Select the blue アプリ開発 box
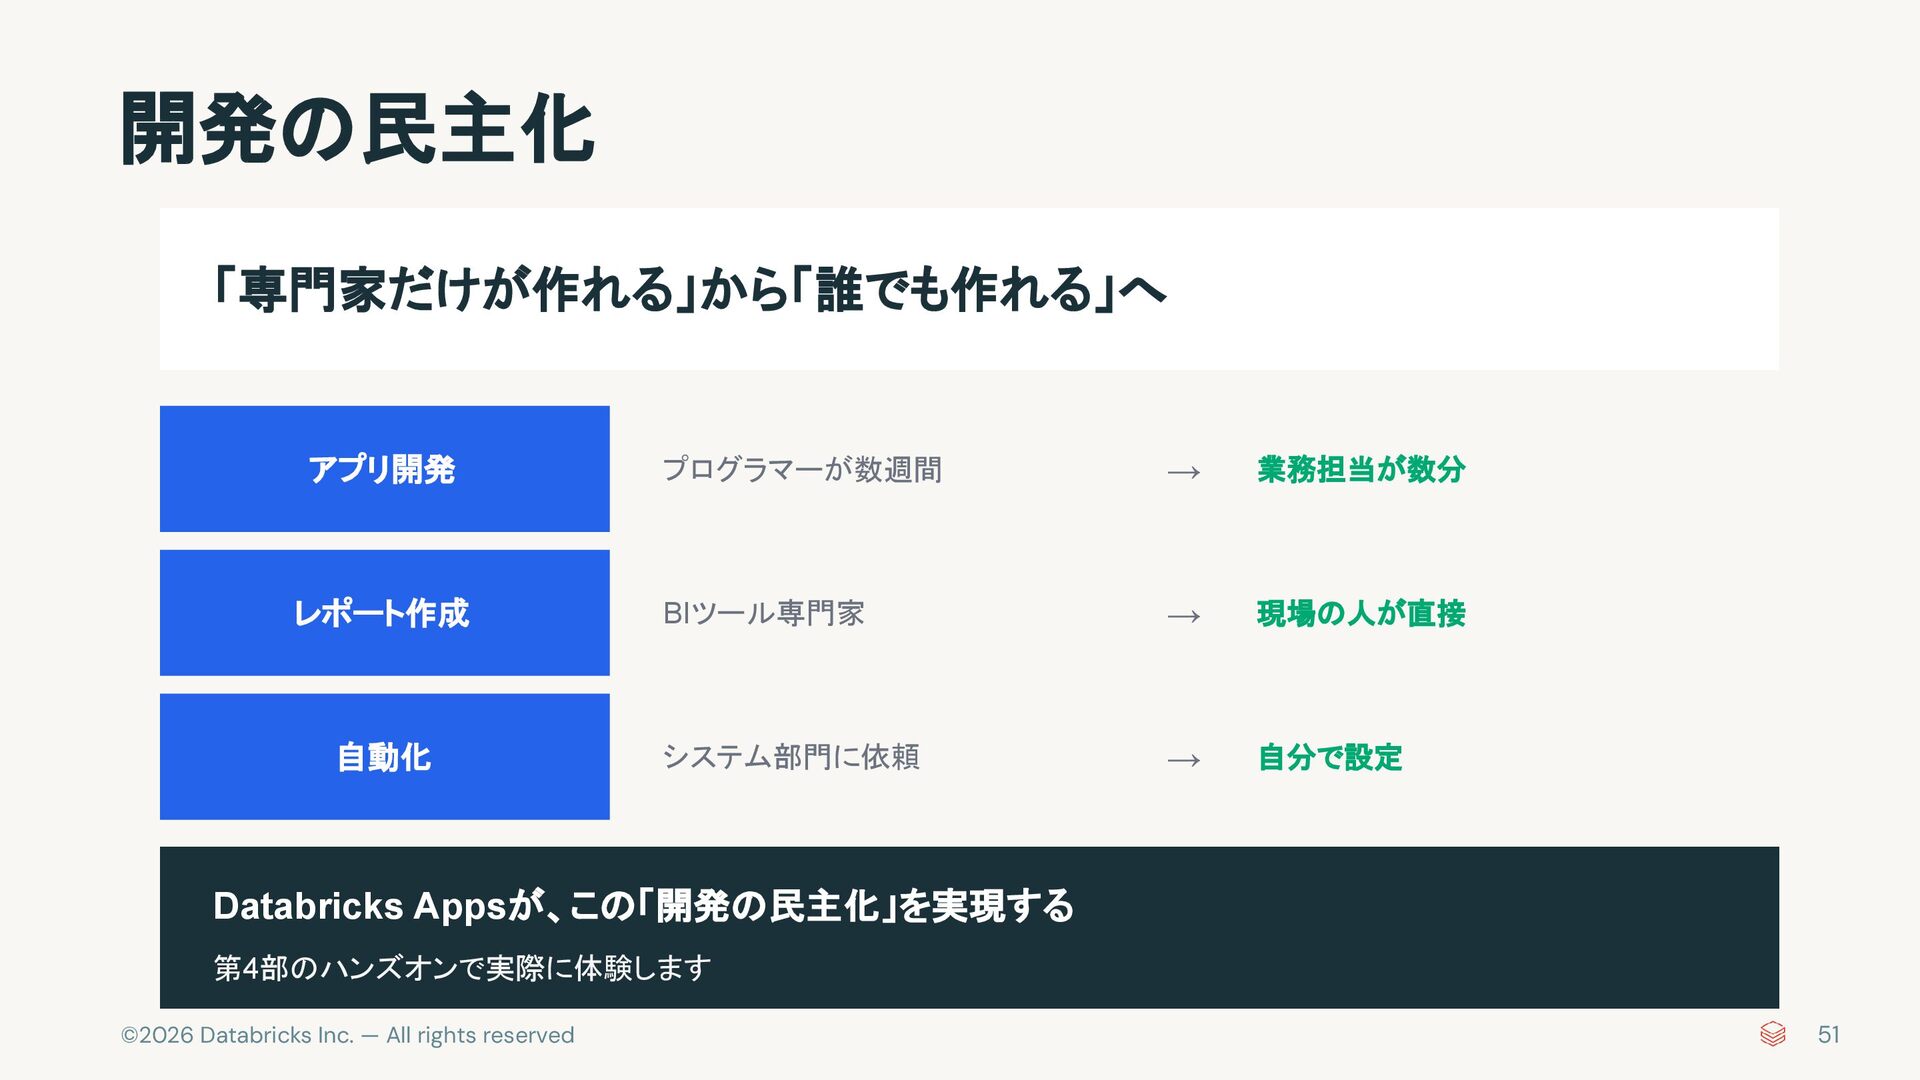The height and width of the screenshot is (1080, 1920). click(x=384, y=468)
